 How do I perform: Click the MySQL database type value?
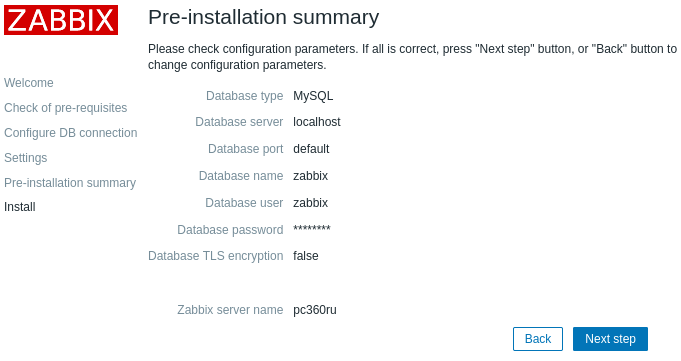(313, 96)
